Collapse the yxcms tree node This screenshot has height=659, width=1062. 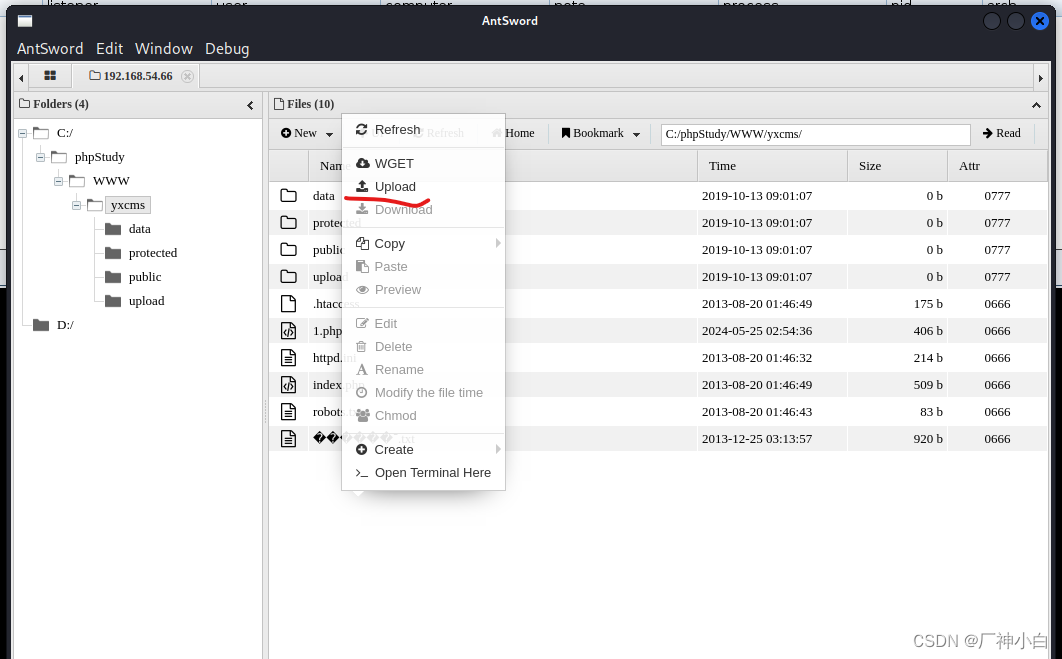coord(77,205)
